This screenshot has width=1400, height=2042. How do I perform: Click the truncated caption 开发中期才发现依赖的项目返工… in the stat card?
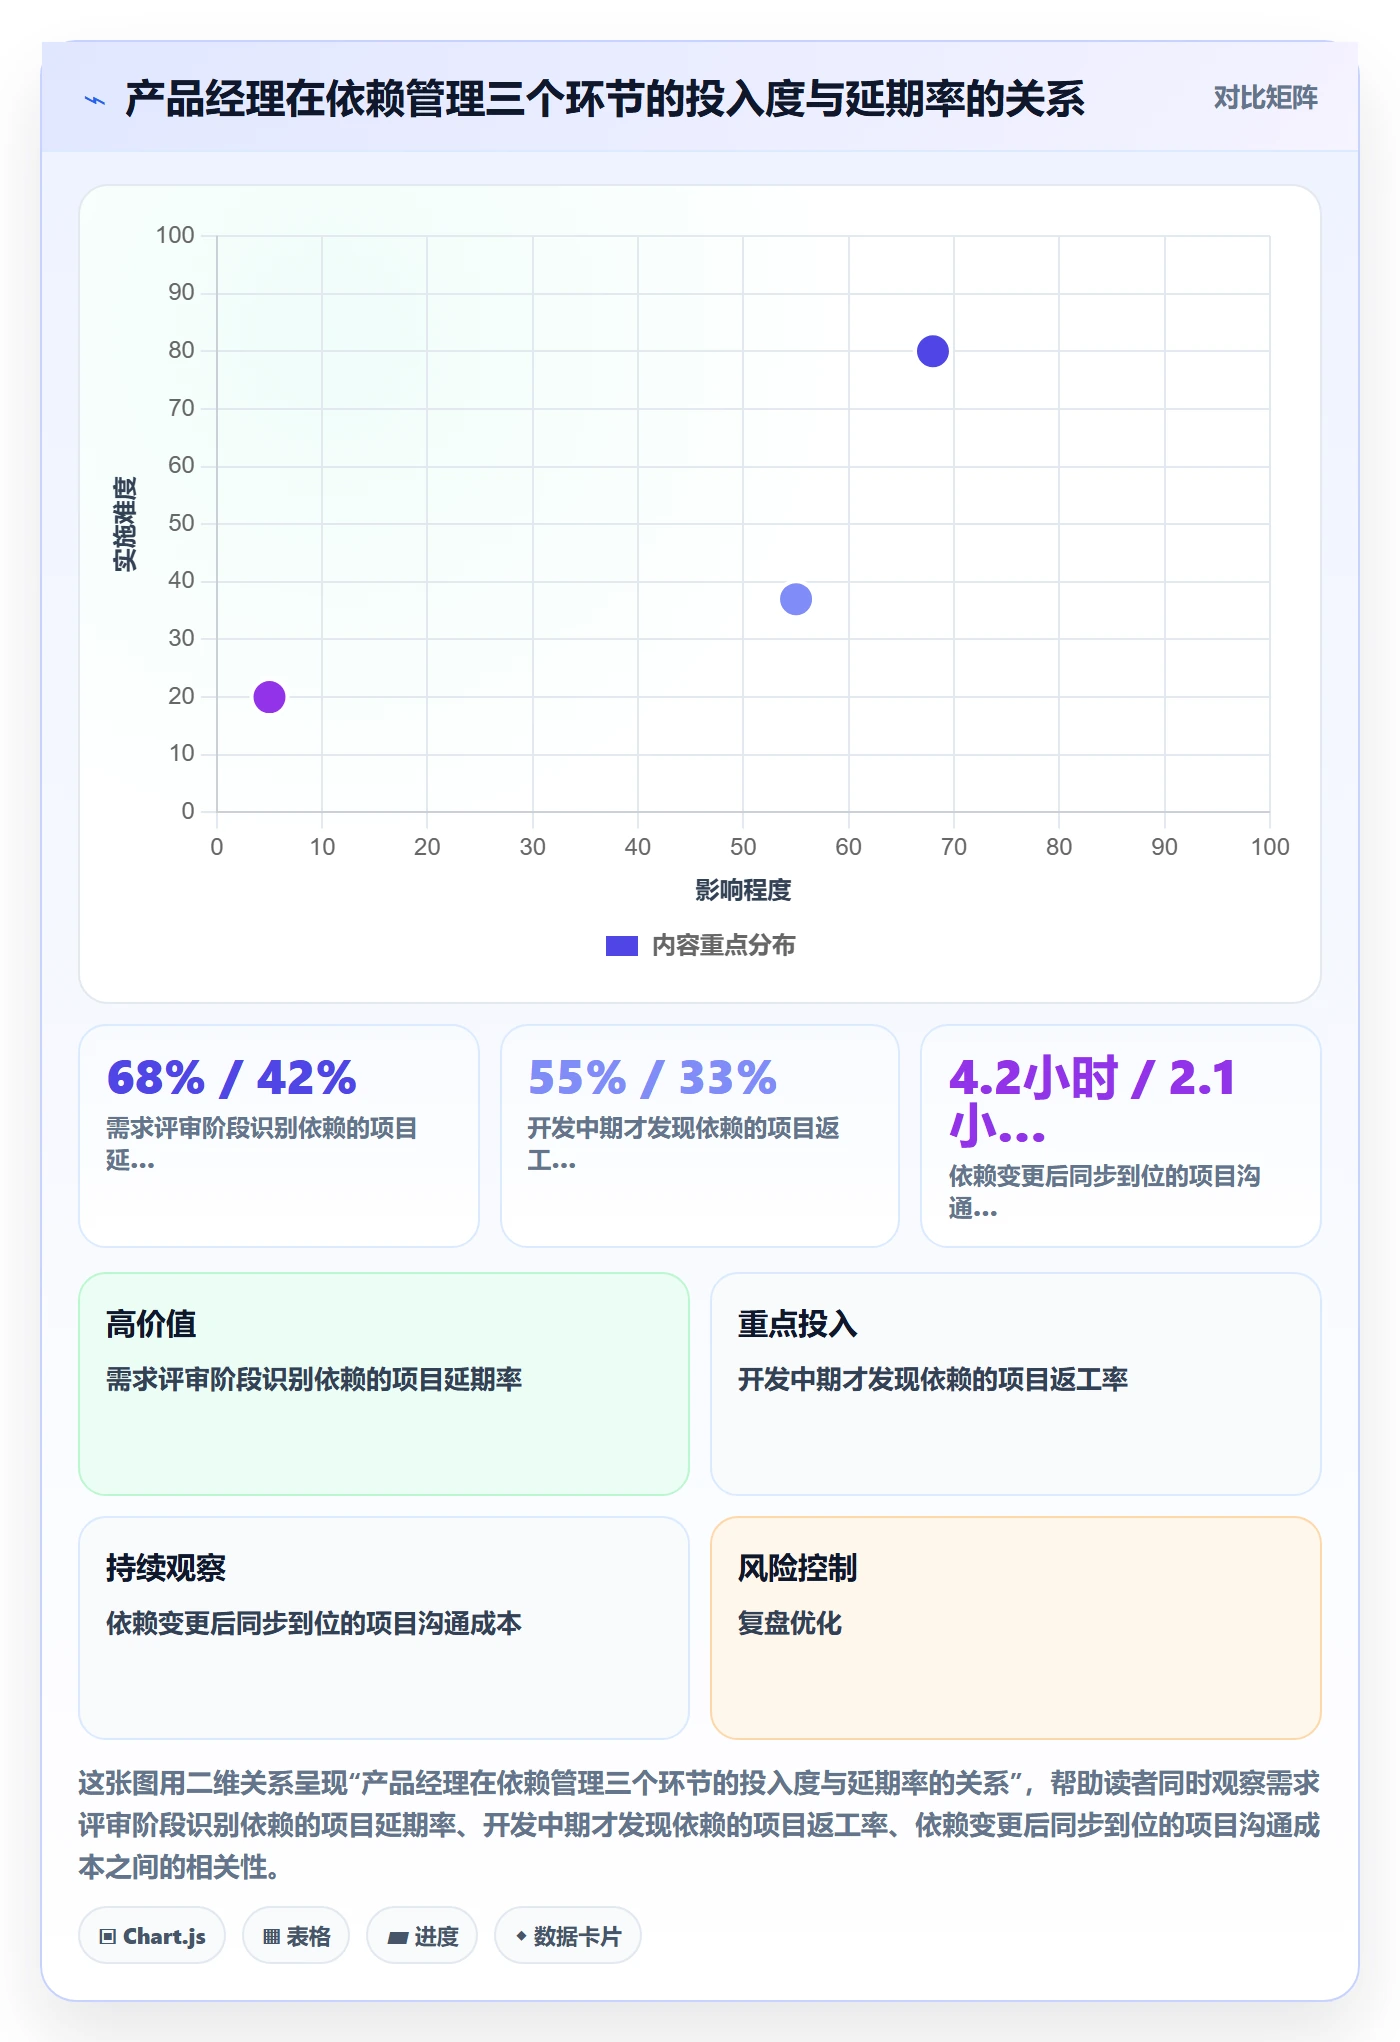(x=683, y=1144)
